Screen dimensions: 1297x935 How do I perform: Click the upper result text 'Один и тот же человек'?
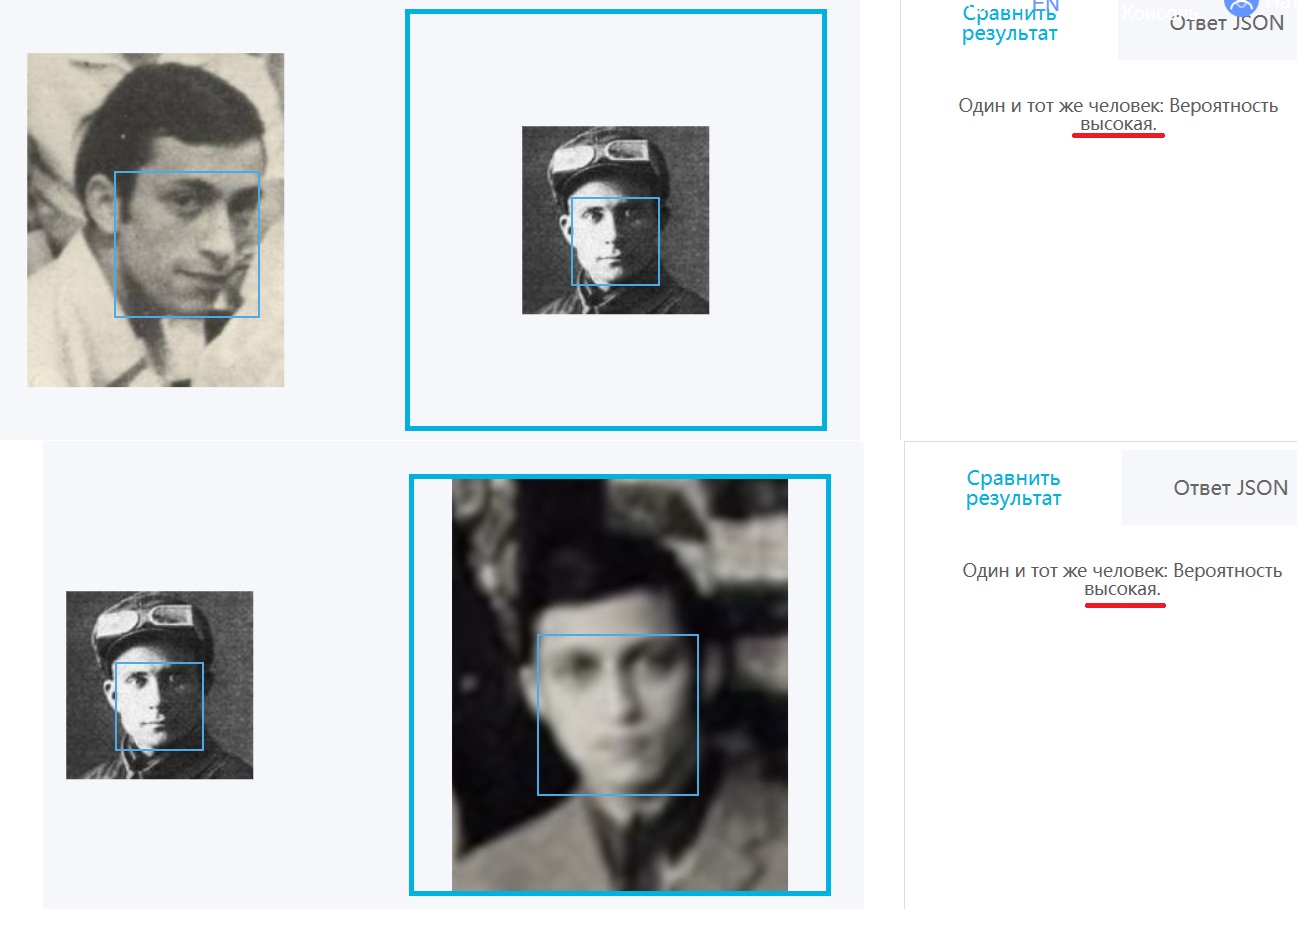point(1060,105)
